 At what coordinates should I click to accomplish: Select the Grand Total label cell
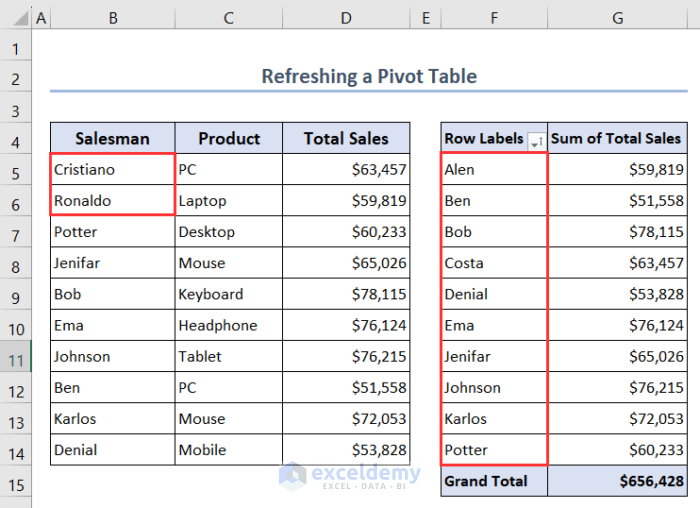tap(494, 481)
